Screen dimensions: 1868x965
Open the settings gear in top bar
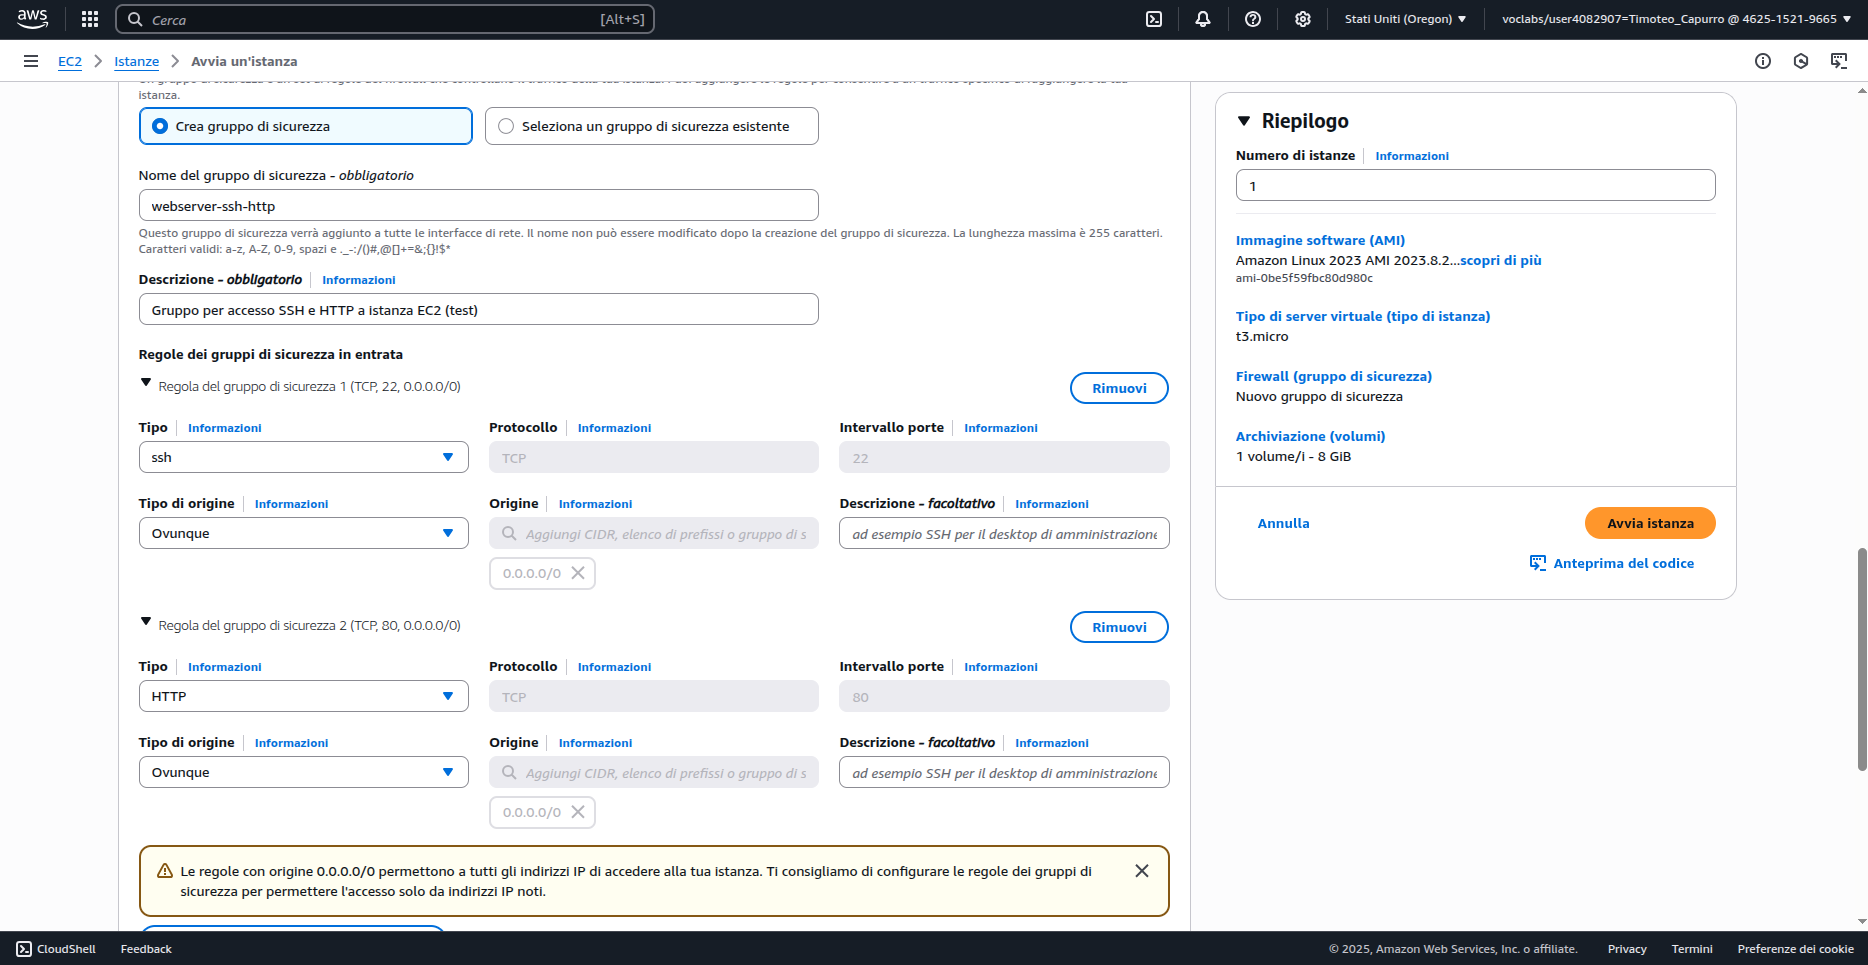[x=1303, y=19]
